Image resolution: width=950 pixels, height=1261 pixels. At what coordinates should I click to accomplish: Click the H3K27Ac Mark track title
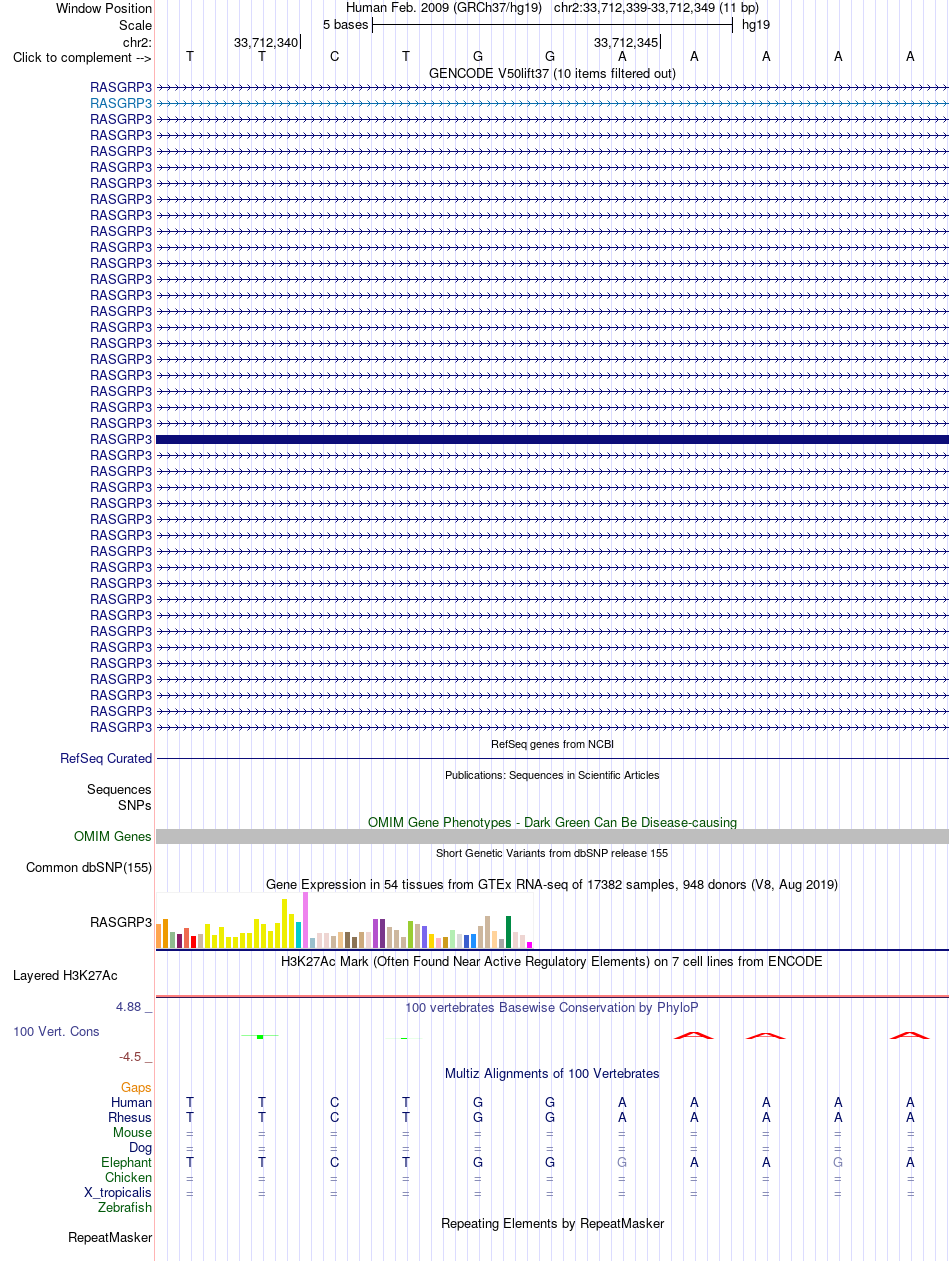coord(552,961)
